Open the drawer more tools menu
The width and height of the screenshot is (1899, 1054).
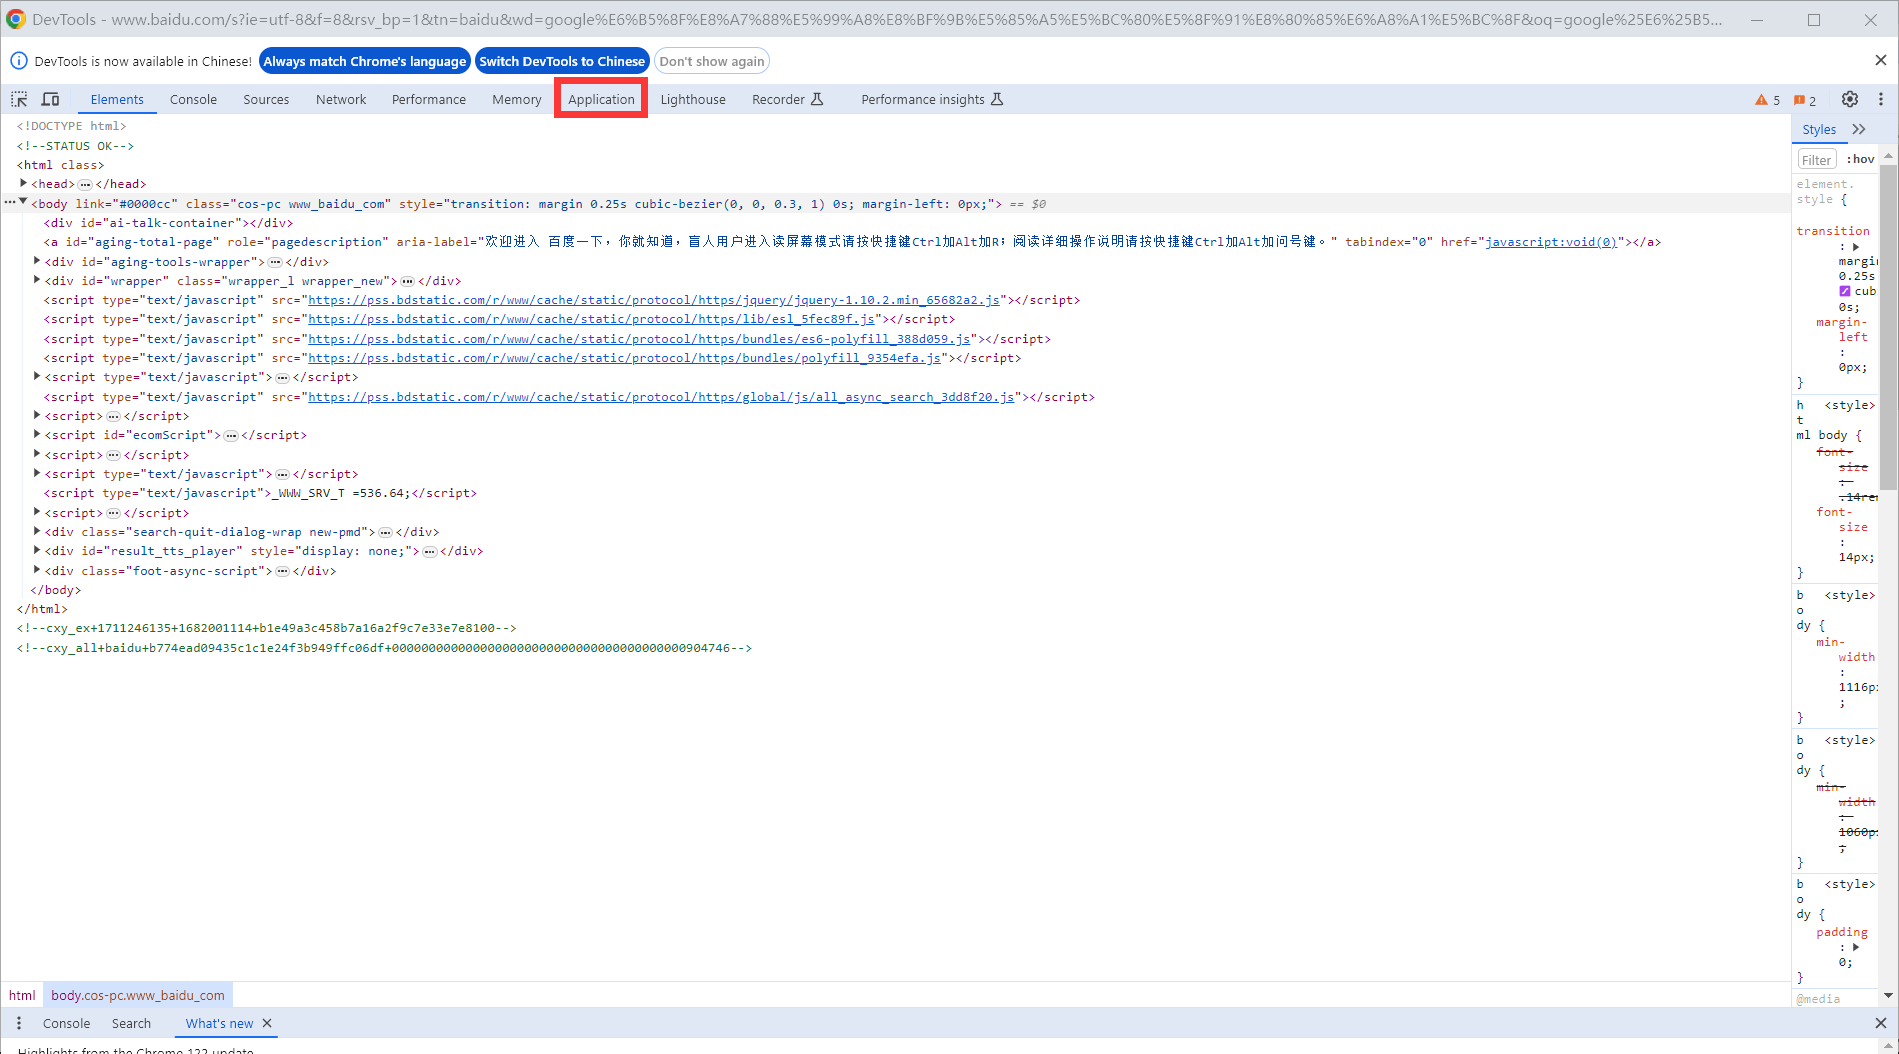tap(19, 1023)
